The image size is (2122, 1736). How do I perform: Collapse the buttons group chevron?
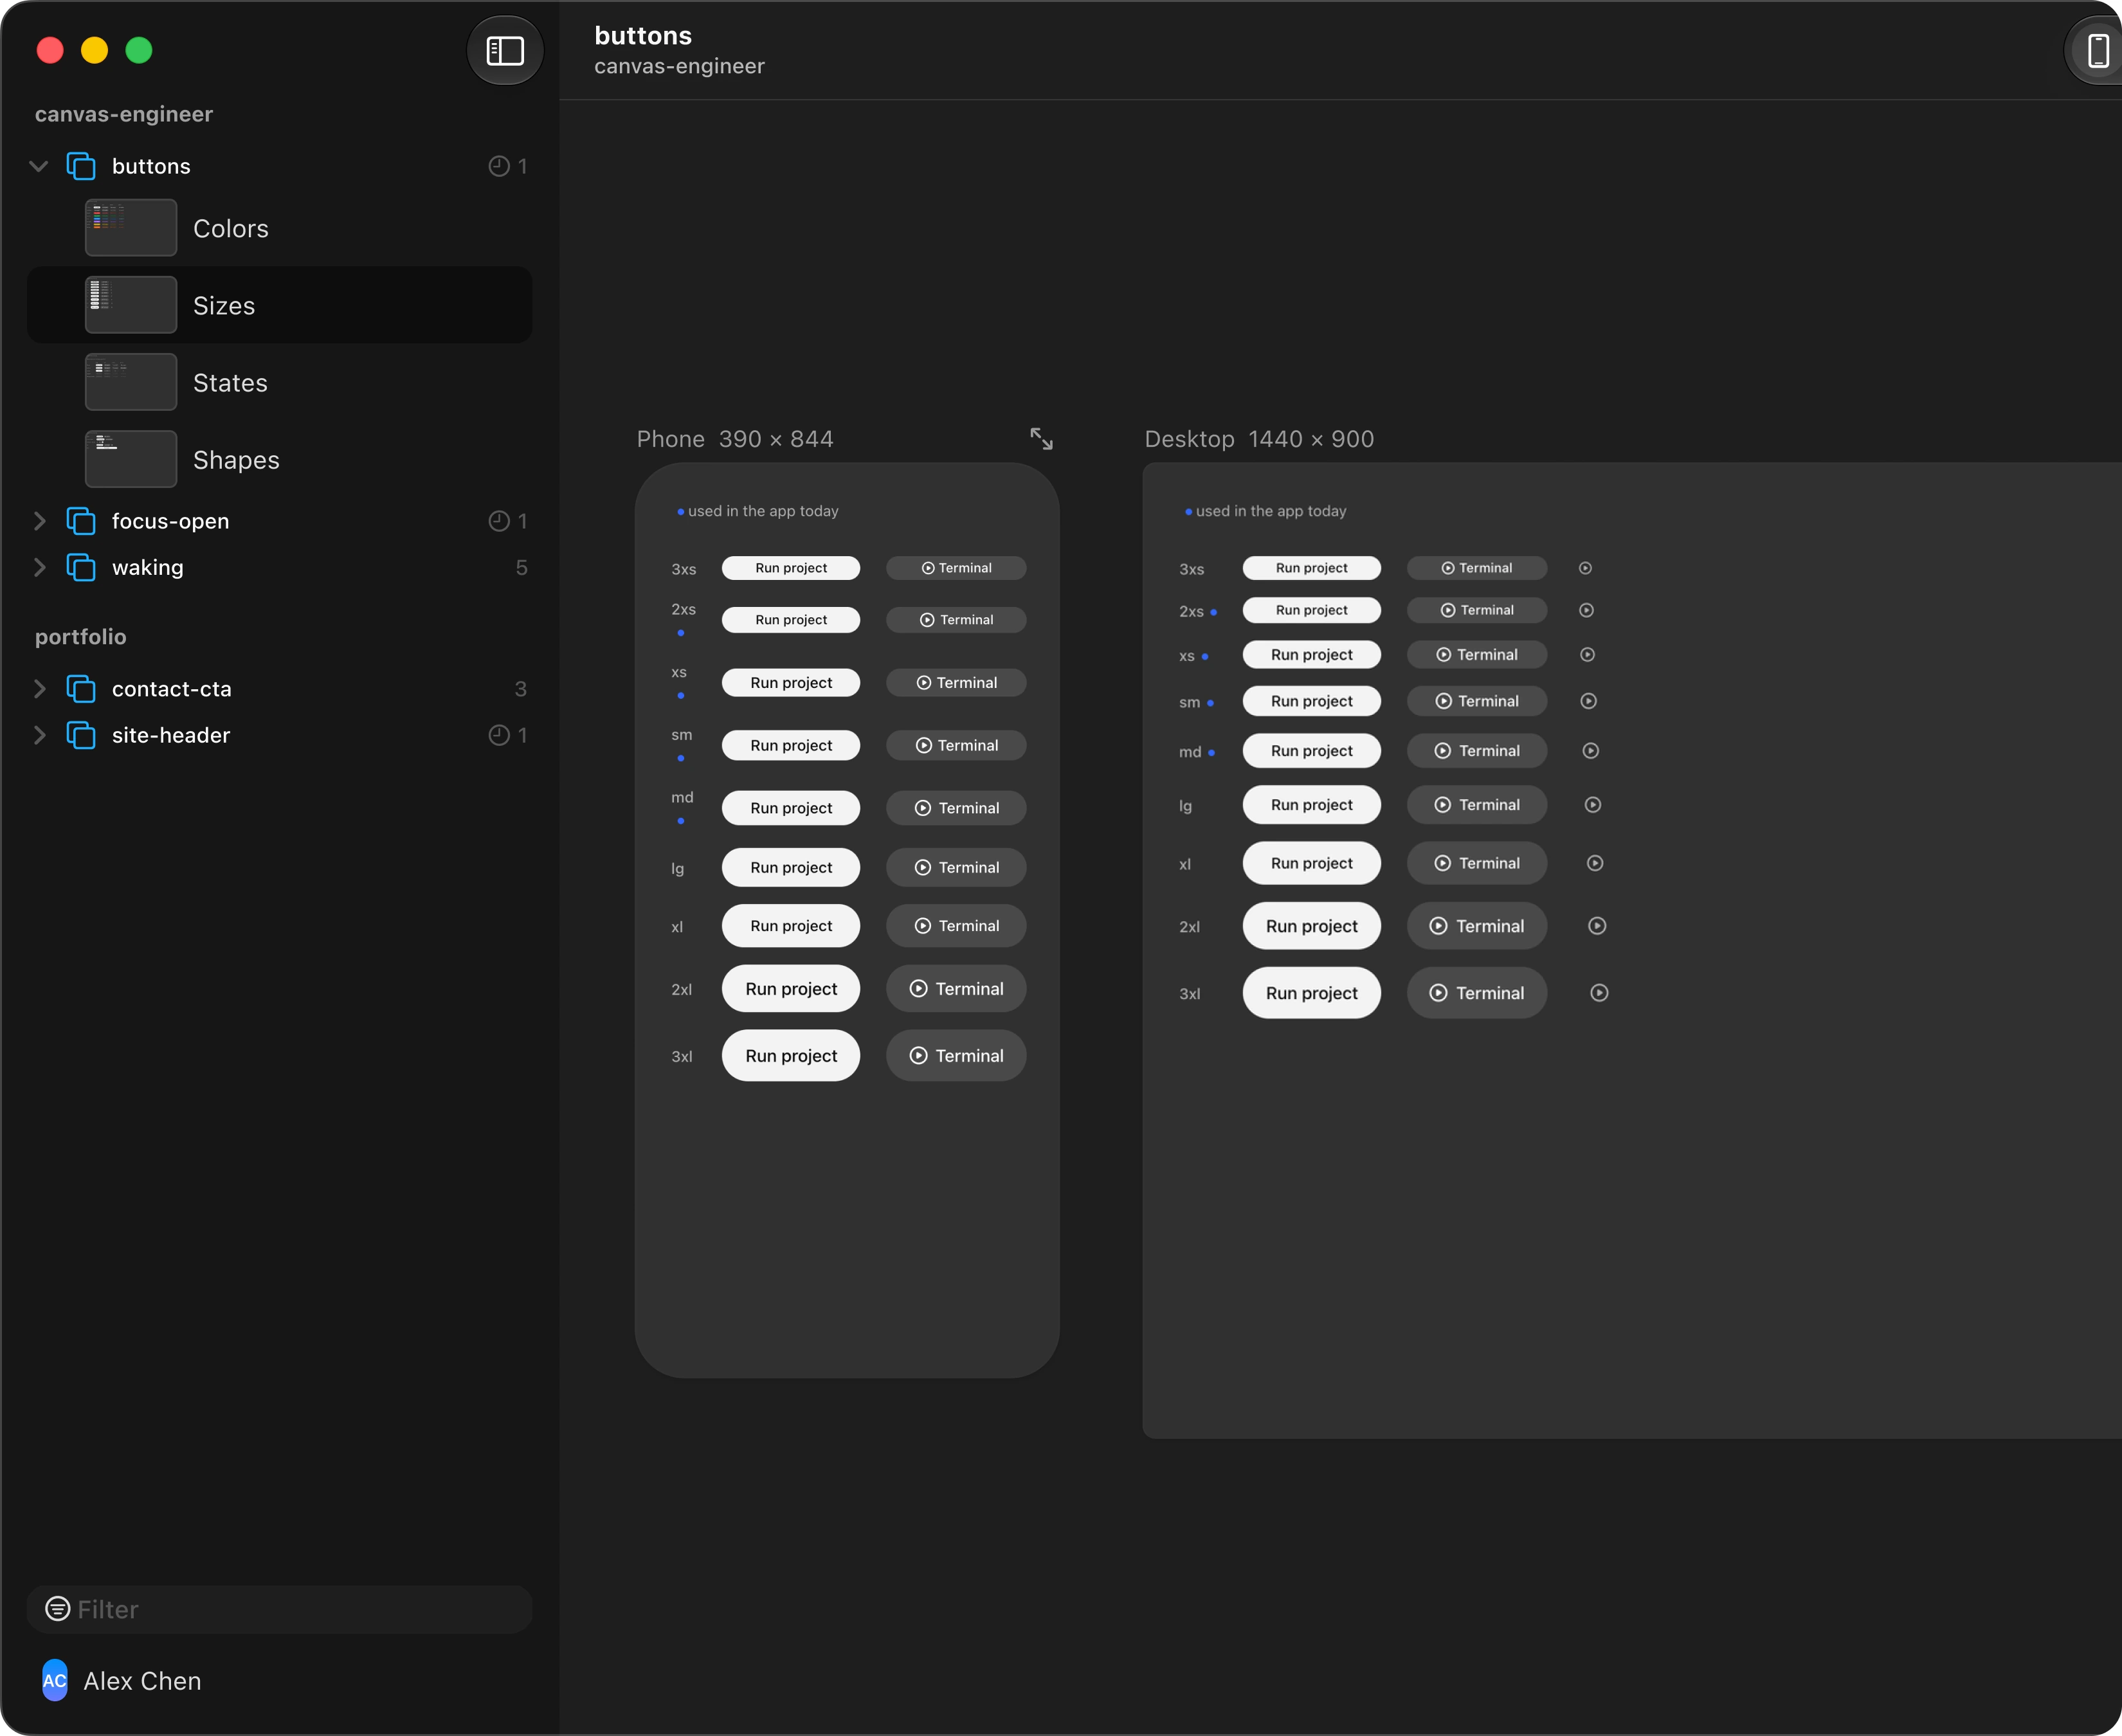click(39, 166)
